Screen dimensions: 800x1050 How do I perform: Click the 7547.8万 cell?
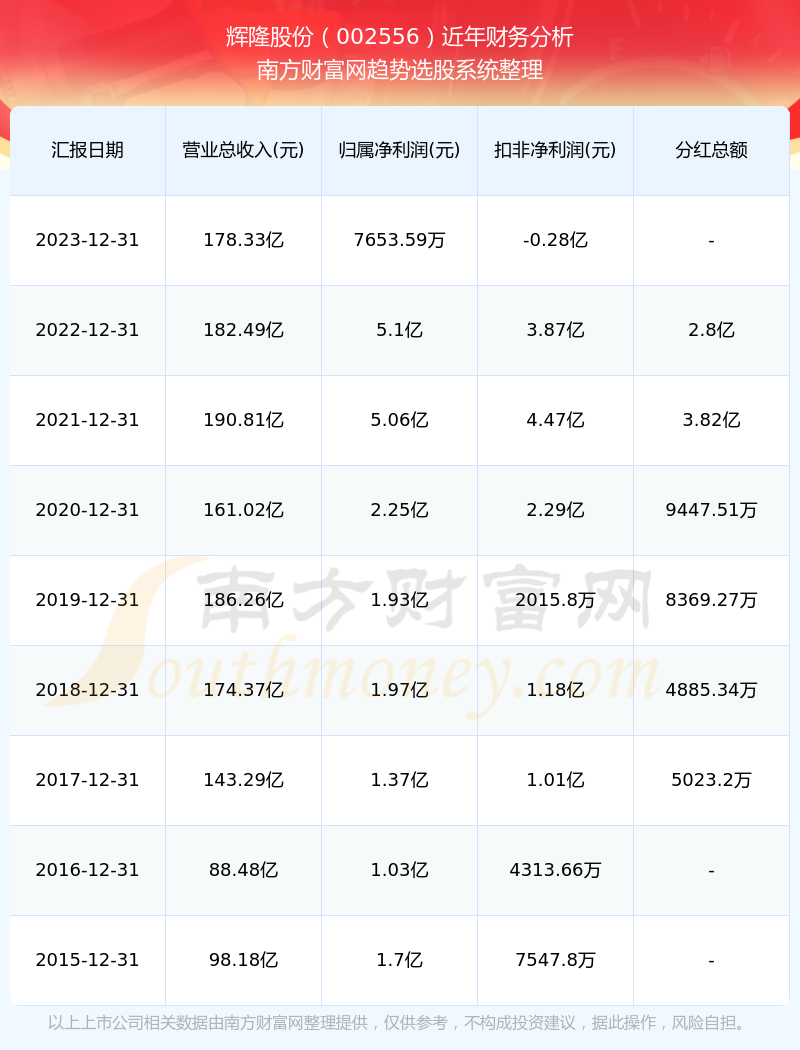tap(556, 960)
